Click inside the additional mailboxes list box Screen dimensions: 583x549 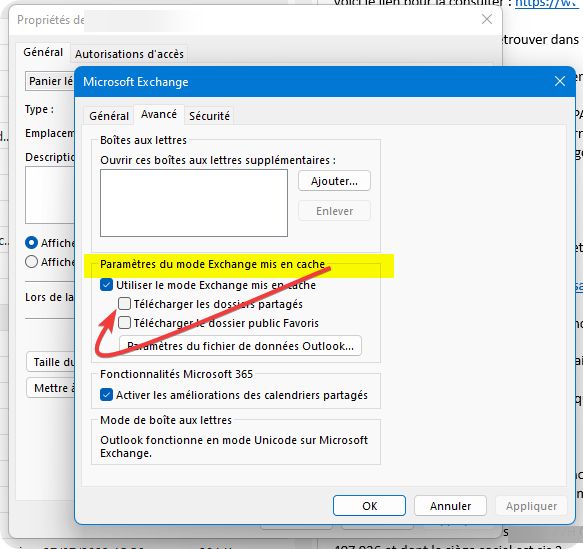tap(194, 203)
